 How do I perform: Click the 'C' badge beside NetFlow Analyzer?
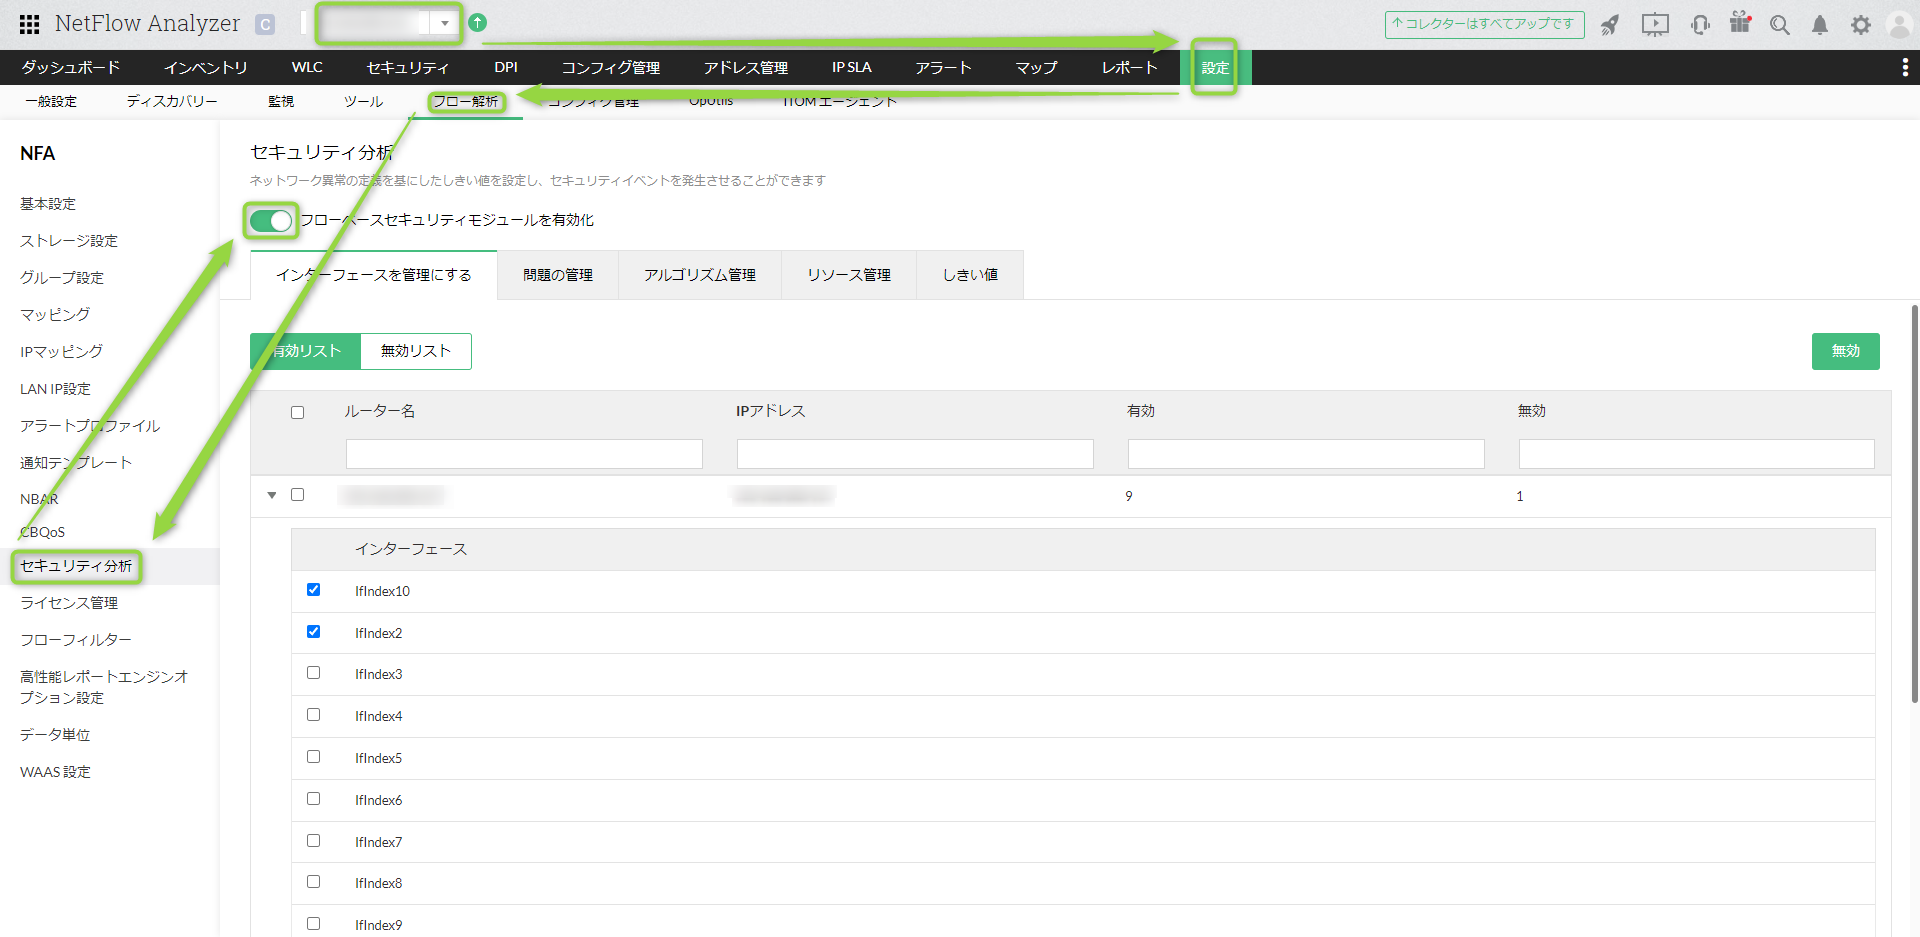click(x=265, y=24)
